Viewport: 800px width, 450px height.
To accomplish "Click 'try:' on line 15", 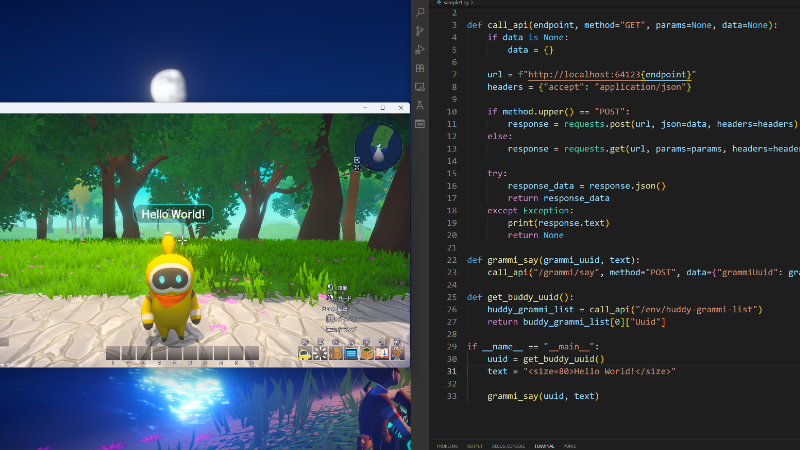I will pyautogui.click(x=497, y=173).
